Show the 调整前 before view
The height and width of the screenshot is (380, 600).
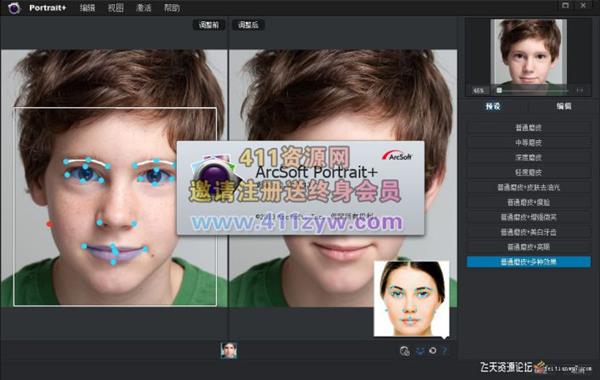(x=209, y=25)
